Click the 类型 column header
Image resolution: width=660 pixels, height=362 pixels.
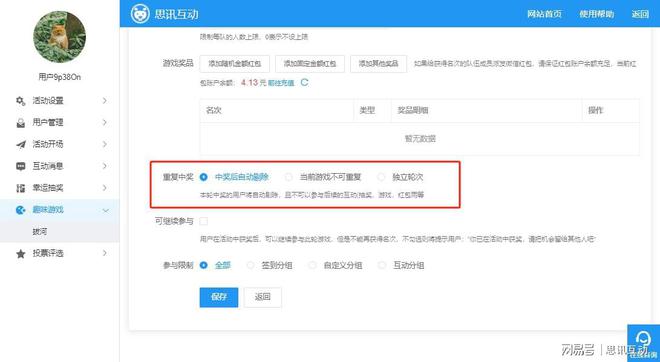367,110
